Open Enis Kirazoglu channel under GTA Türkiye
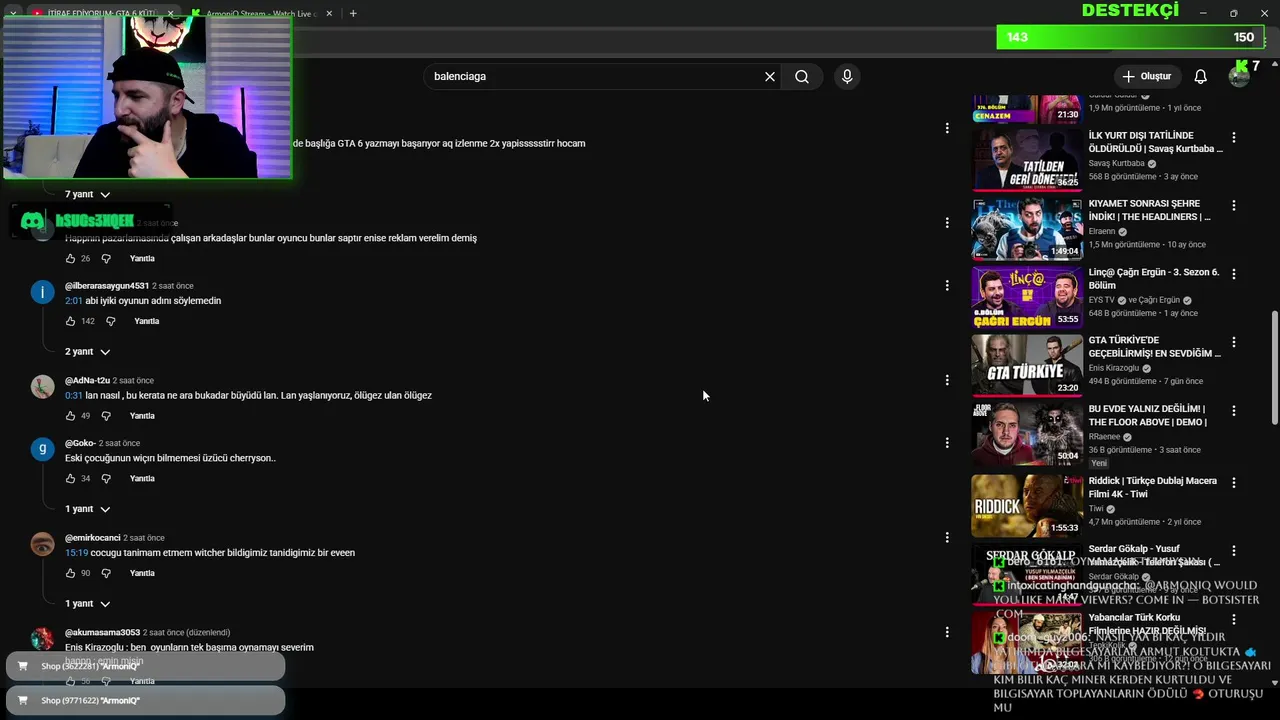1280x720 pixels. [x=1116, y=368]
